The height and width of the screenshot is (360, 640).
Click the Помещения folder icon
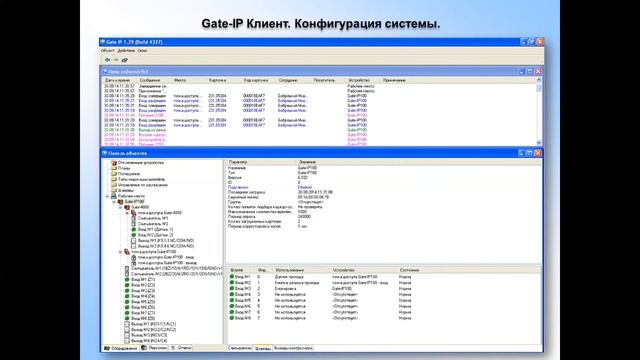pyautogui.click(x=114, y=174)
